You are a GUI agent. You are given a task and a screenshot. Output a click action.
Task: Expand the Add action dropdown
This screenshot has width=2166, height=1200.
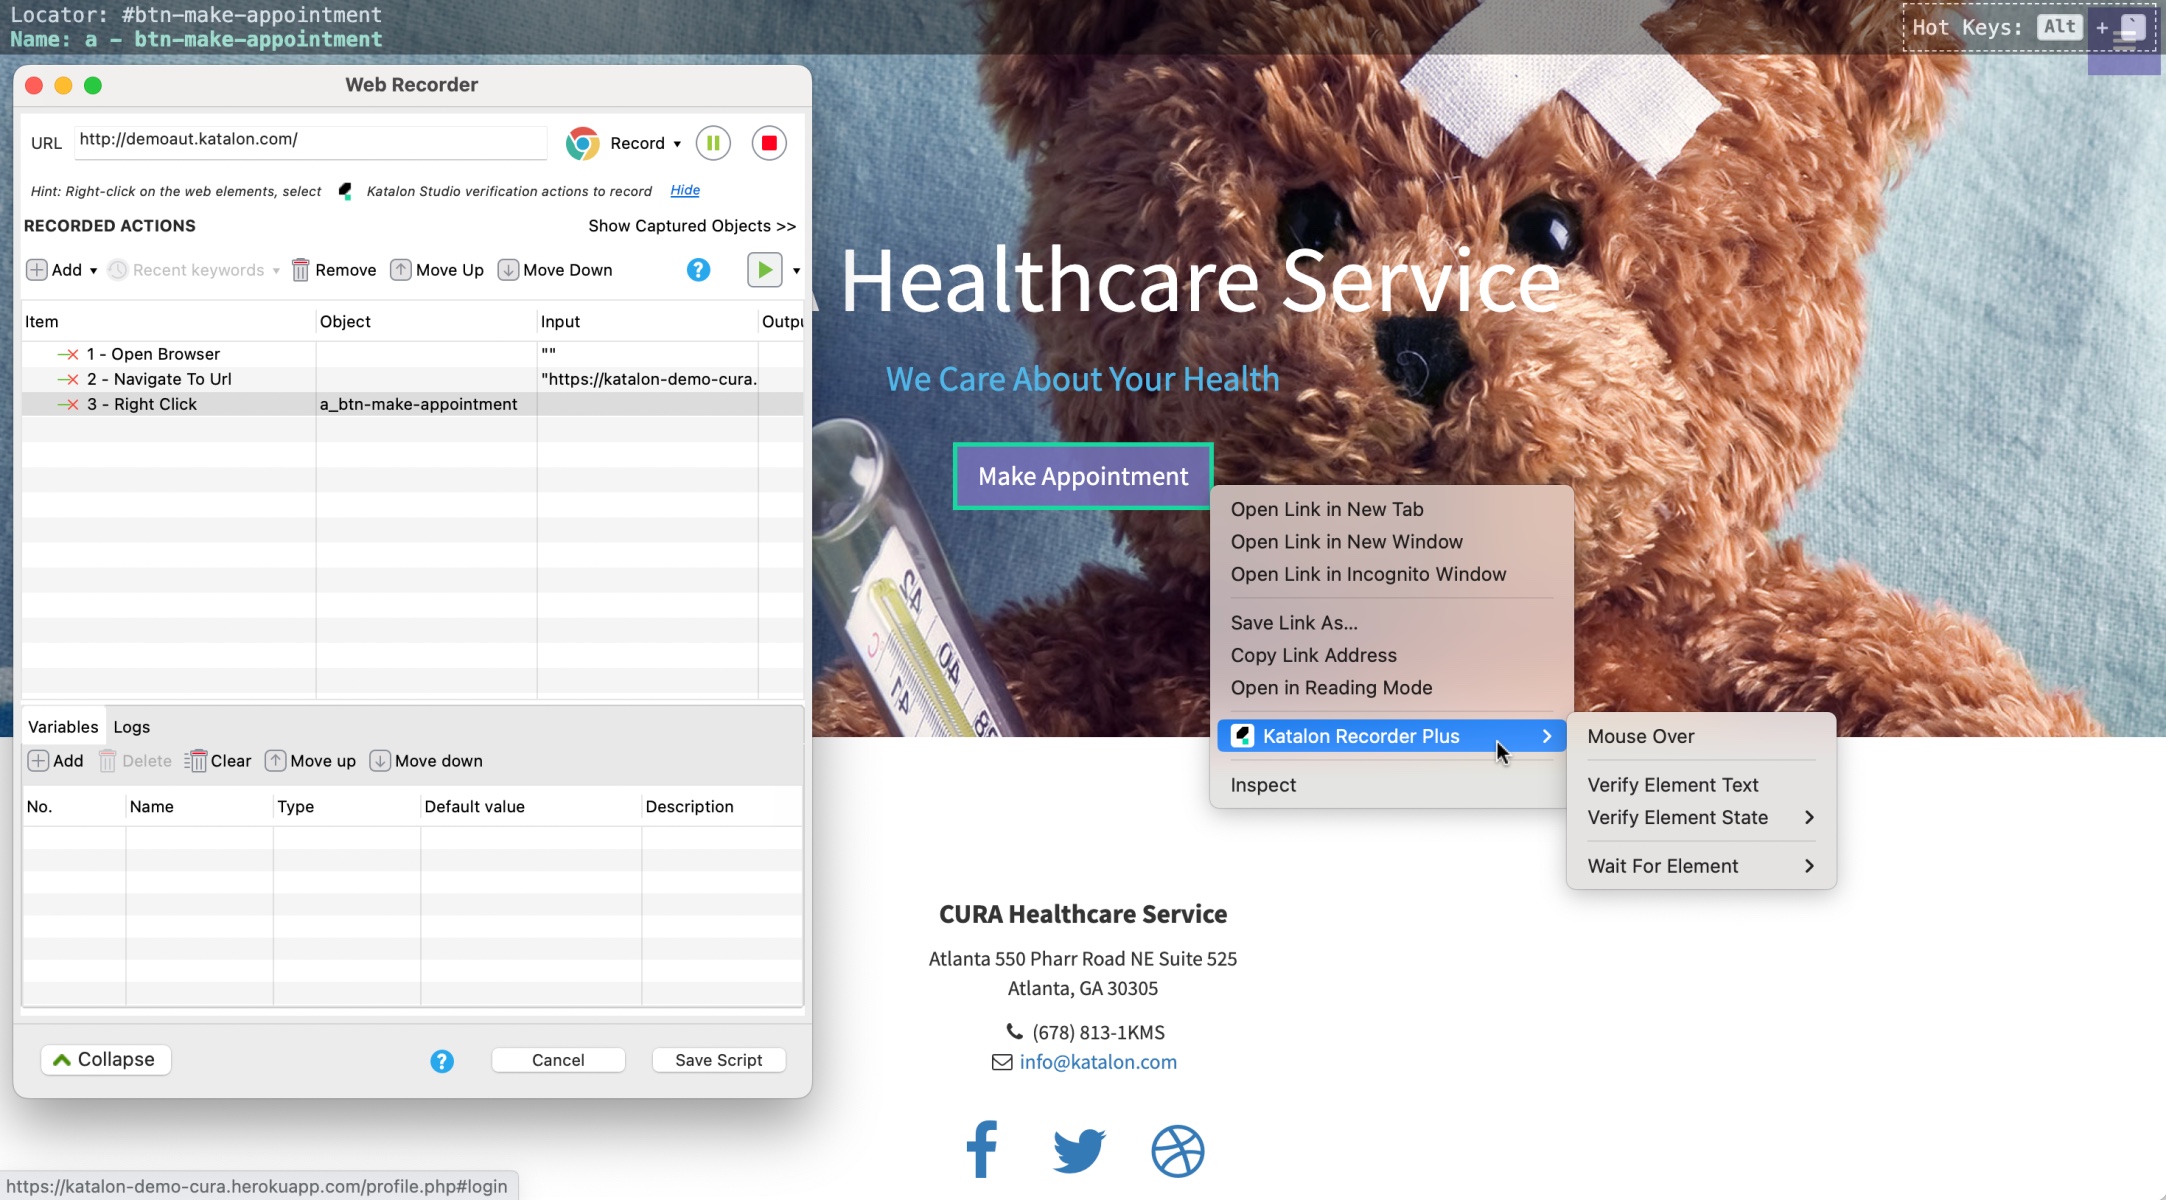[x=93, y=271]
